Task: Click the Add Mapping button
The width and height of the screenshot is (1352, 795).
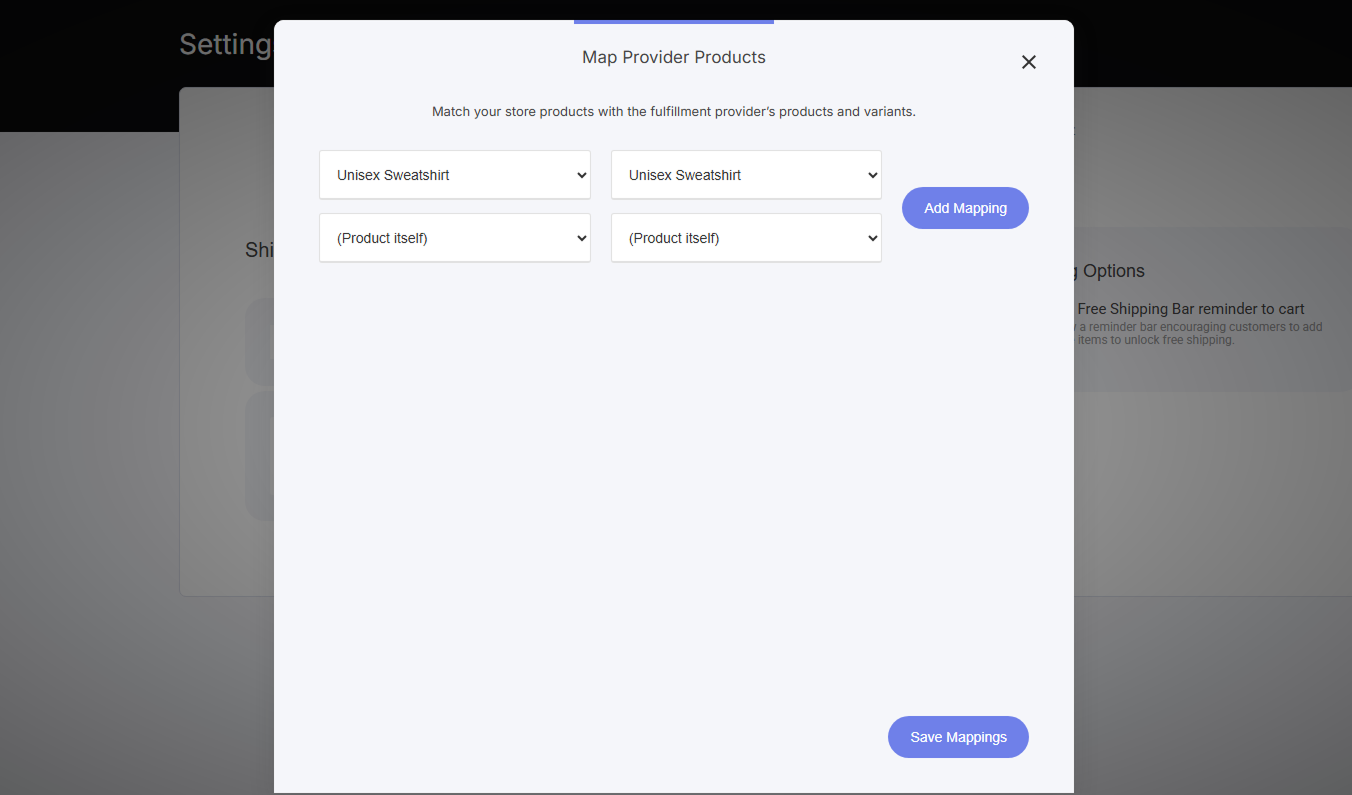Action: 965,208
